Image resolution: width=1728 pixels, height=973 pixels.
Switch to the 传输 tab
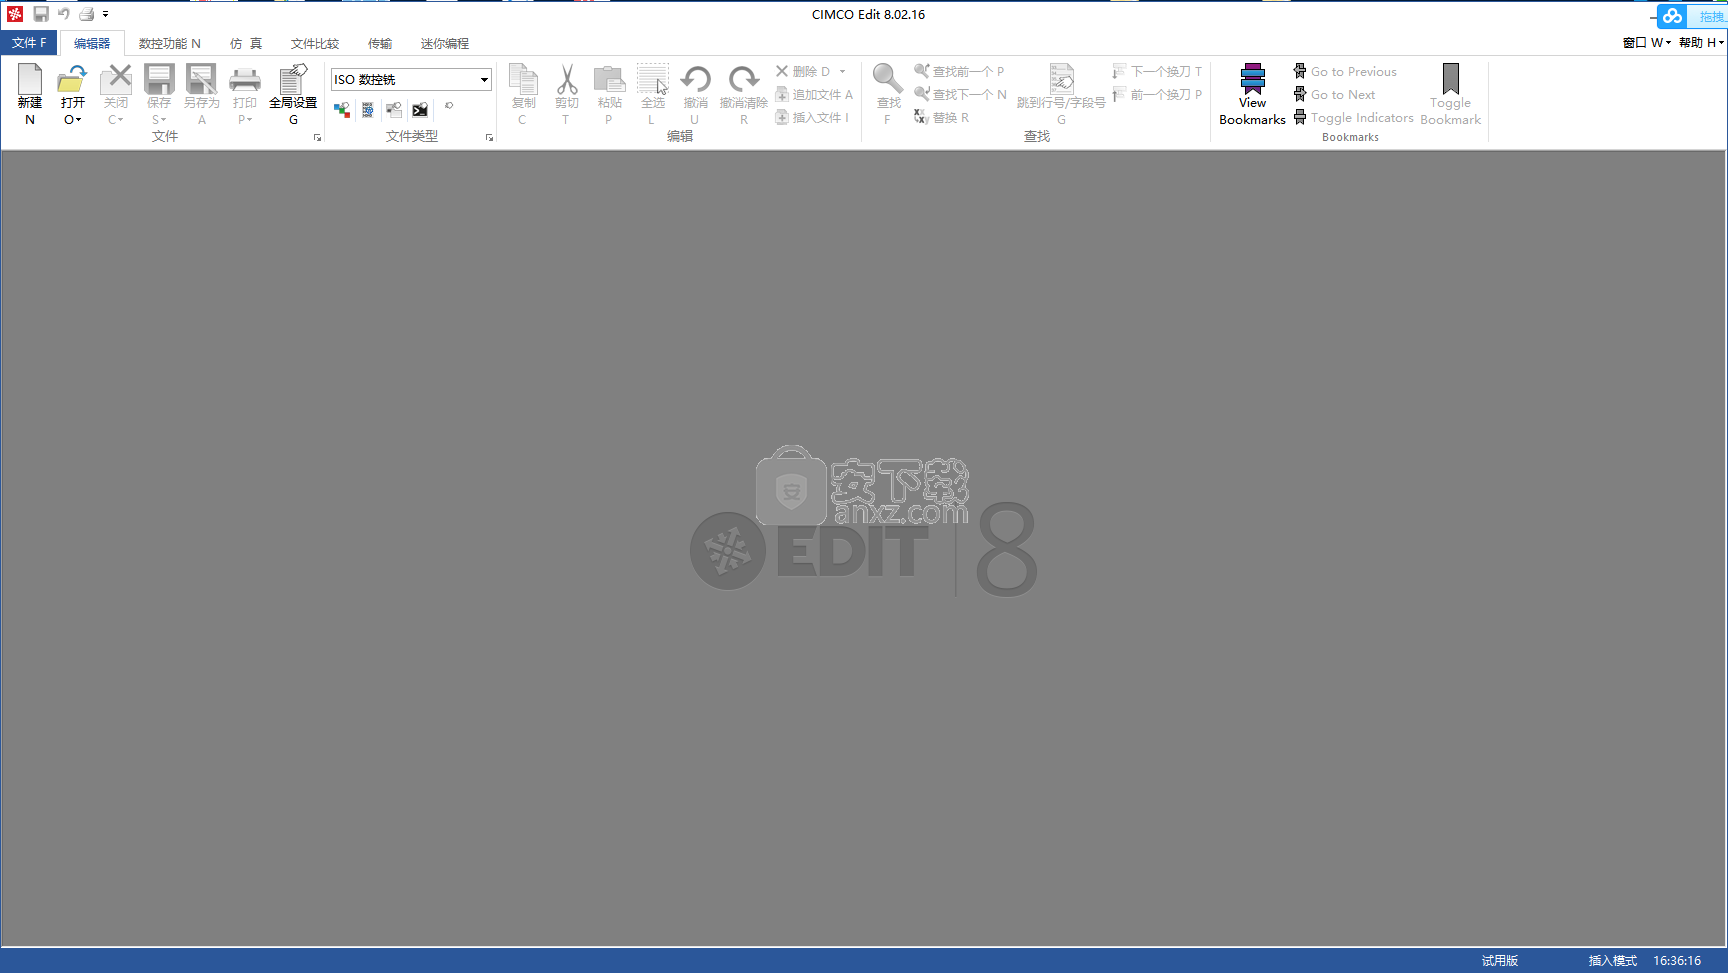[380, 43]
